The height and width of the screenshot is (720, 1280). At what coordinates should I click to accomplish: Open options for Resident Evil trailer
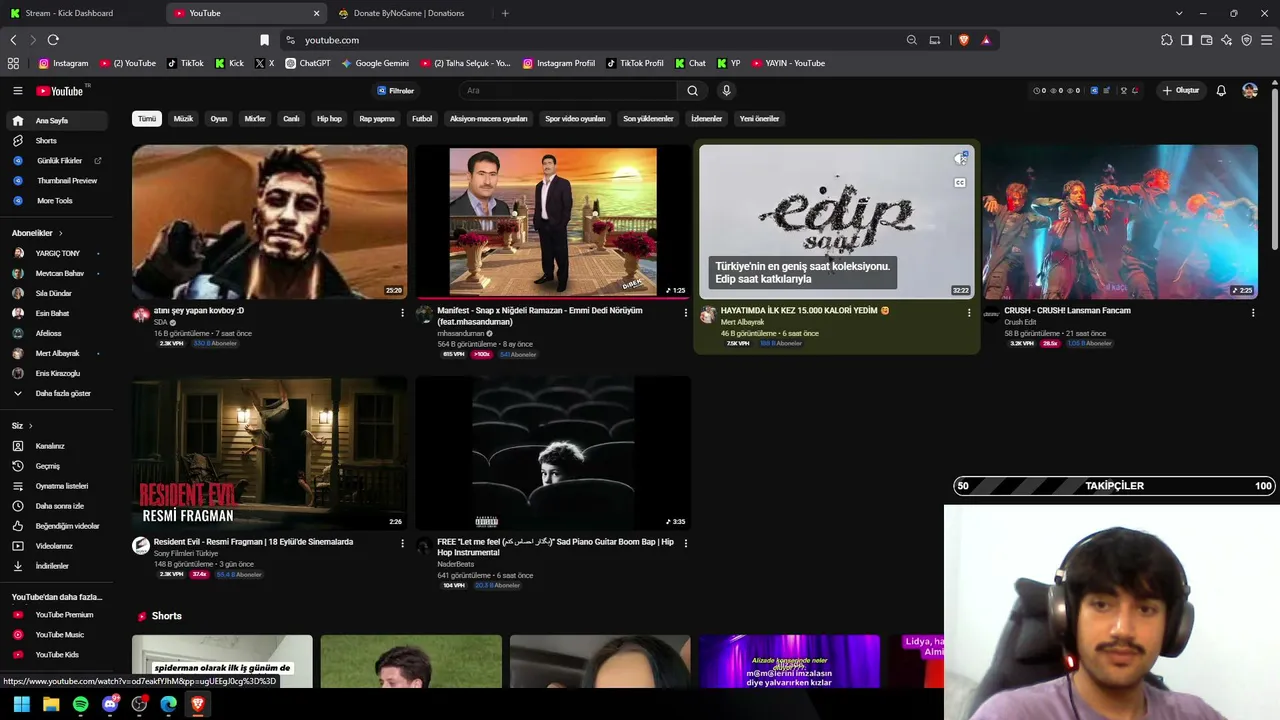402,544
